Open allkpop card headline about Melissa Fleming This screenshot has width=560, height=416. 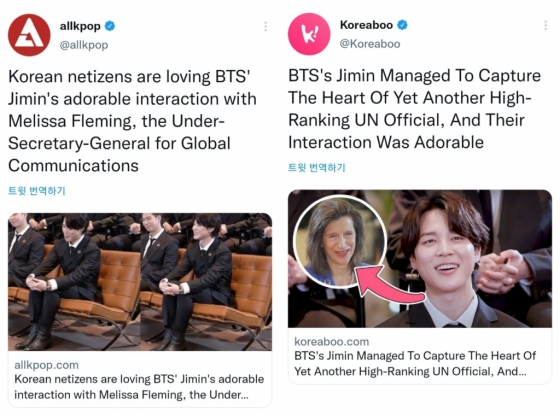139,387
